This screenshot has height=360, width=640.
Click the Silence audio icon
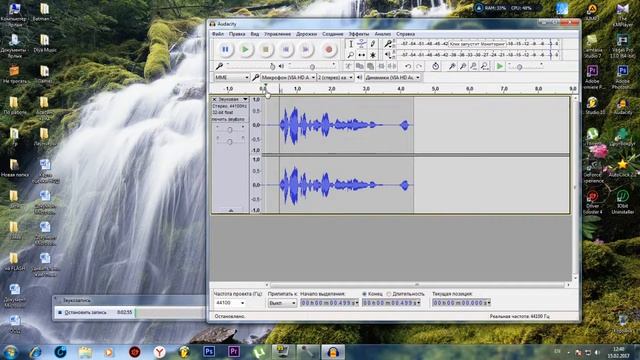click(392, 66)
